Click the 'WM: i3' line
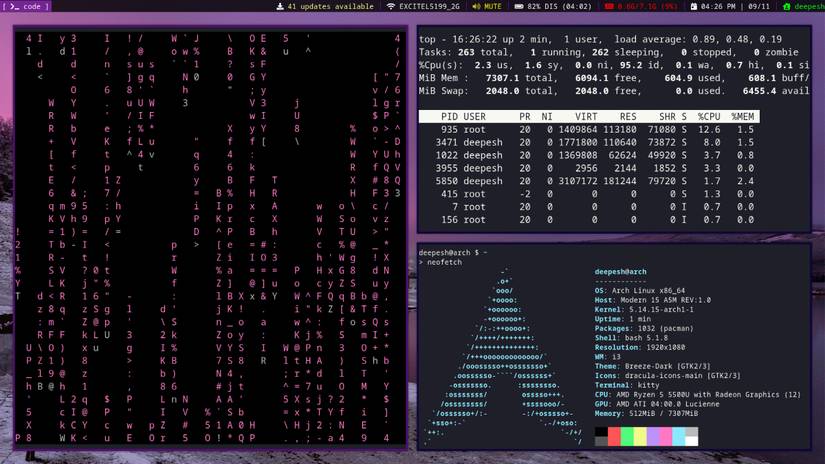825x464 pixels. [608, 357]
